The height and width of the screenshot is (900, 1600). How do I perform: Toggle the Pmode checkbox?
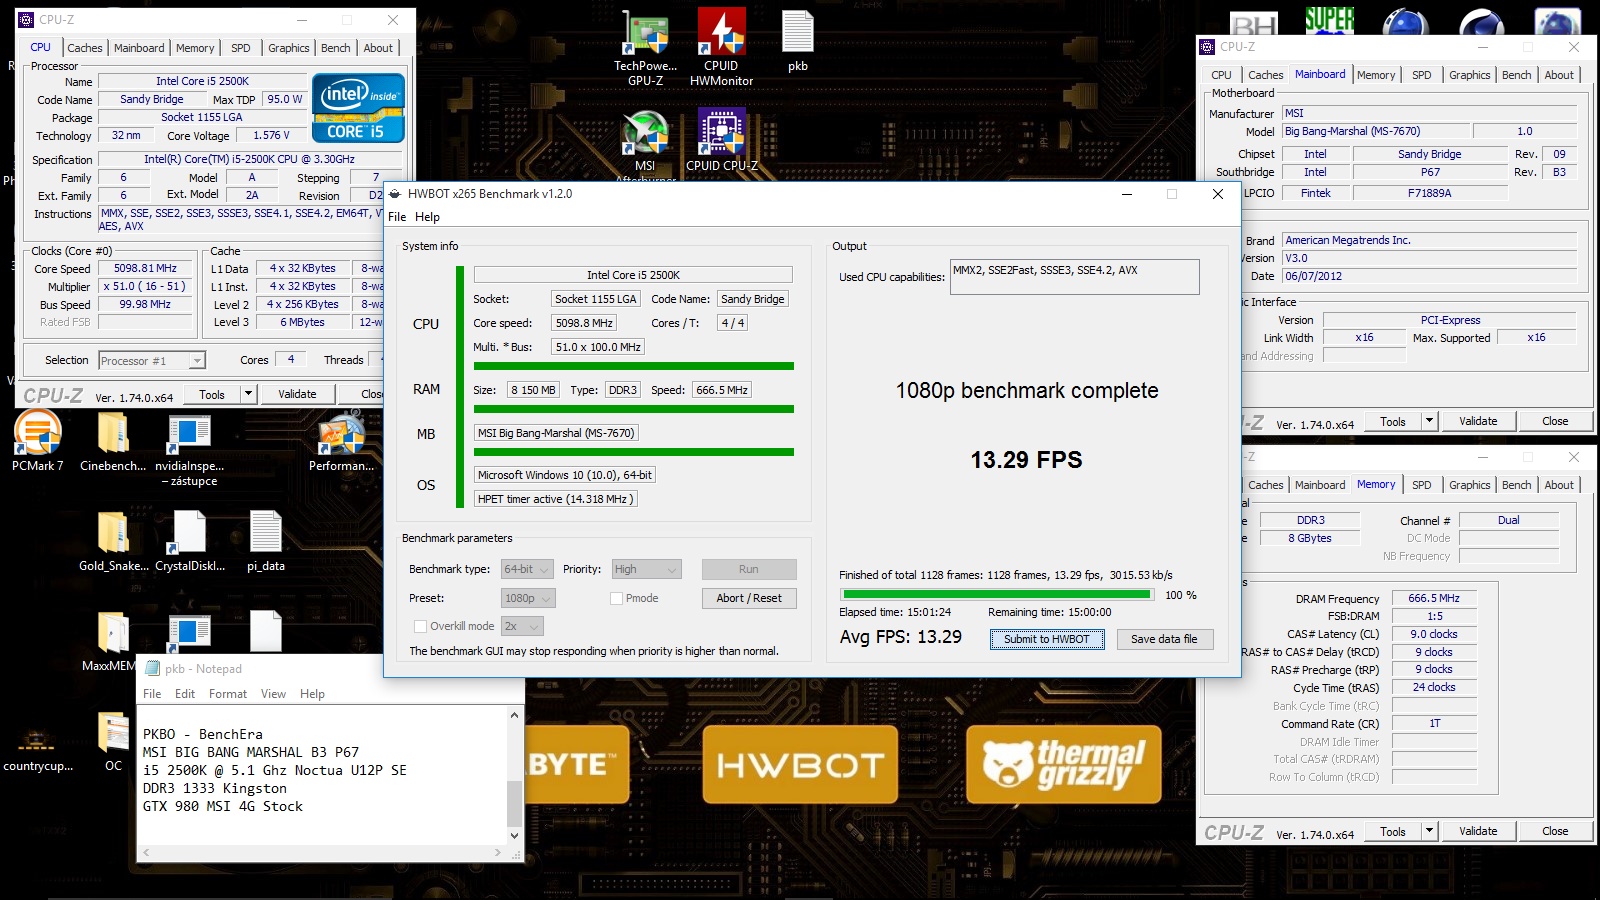(x=616, y=598)
